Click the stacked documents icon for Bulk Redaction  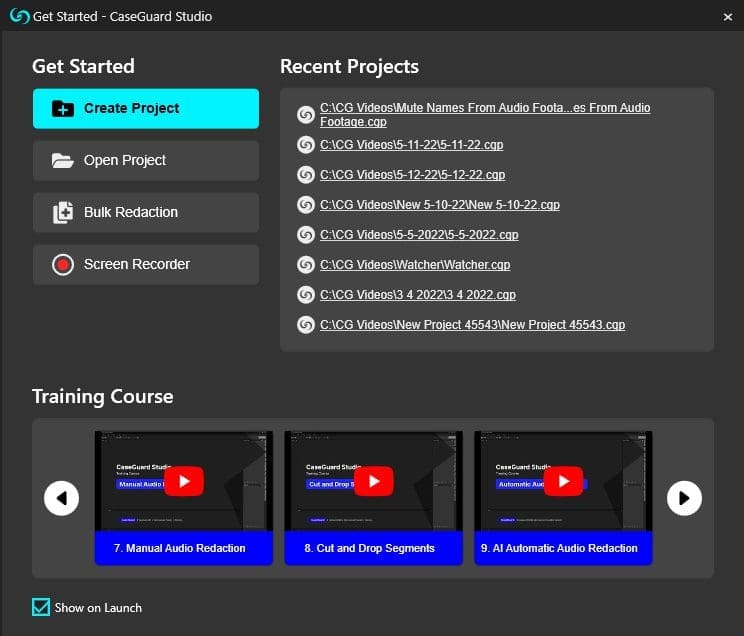click(x=63, y=212)
